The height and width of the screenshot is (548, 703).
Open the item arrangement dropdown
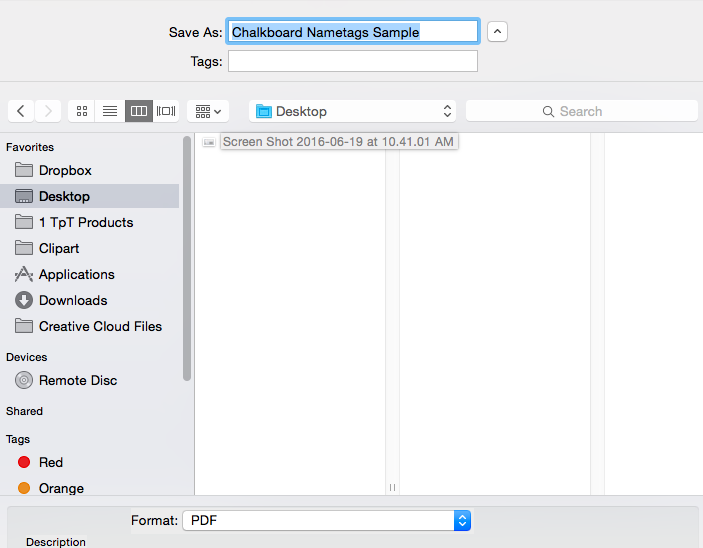[208, 111]
